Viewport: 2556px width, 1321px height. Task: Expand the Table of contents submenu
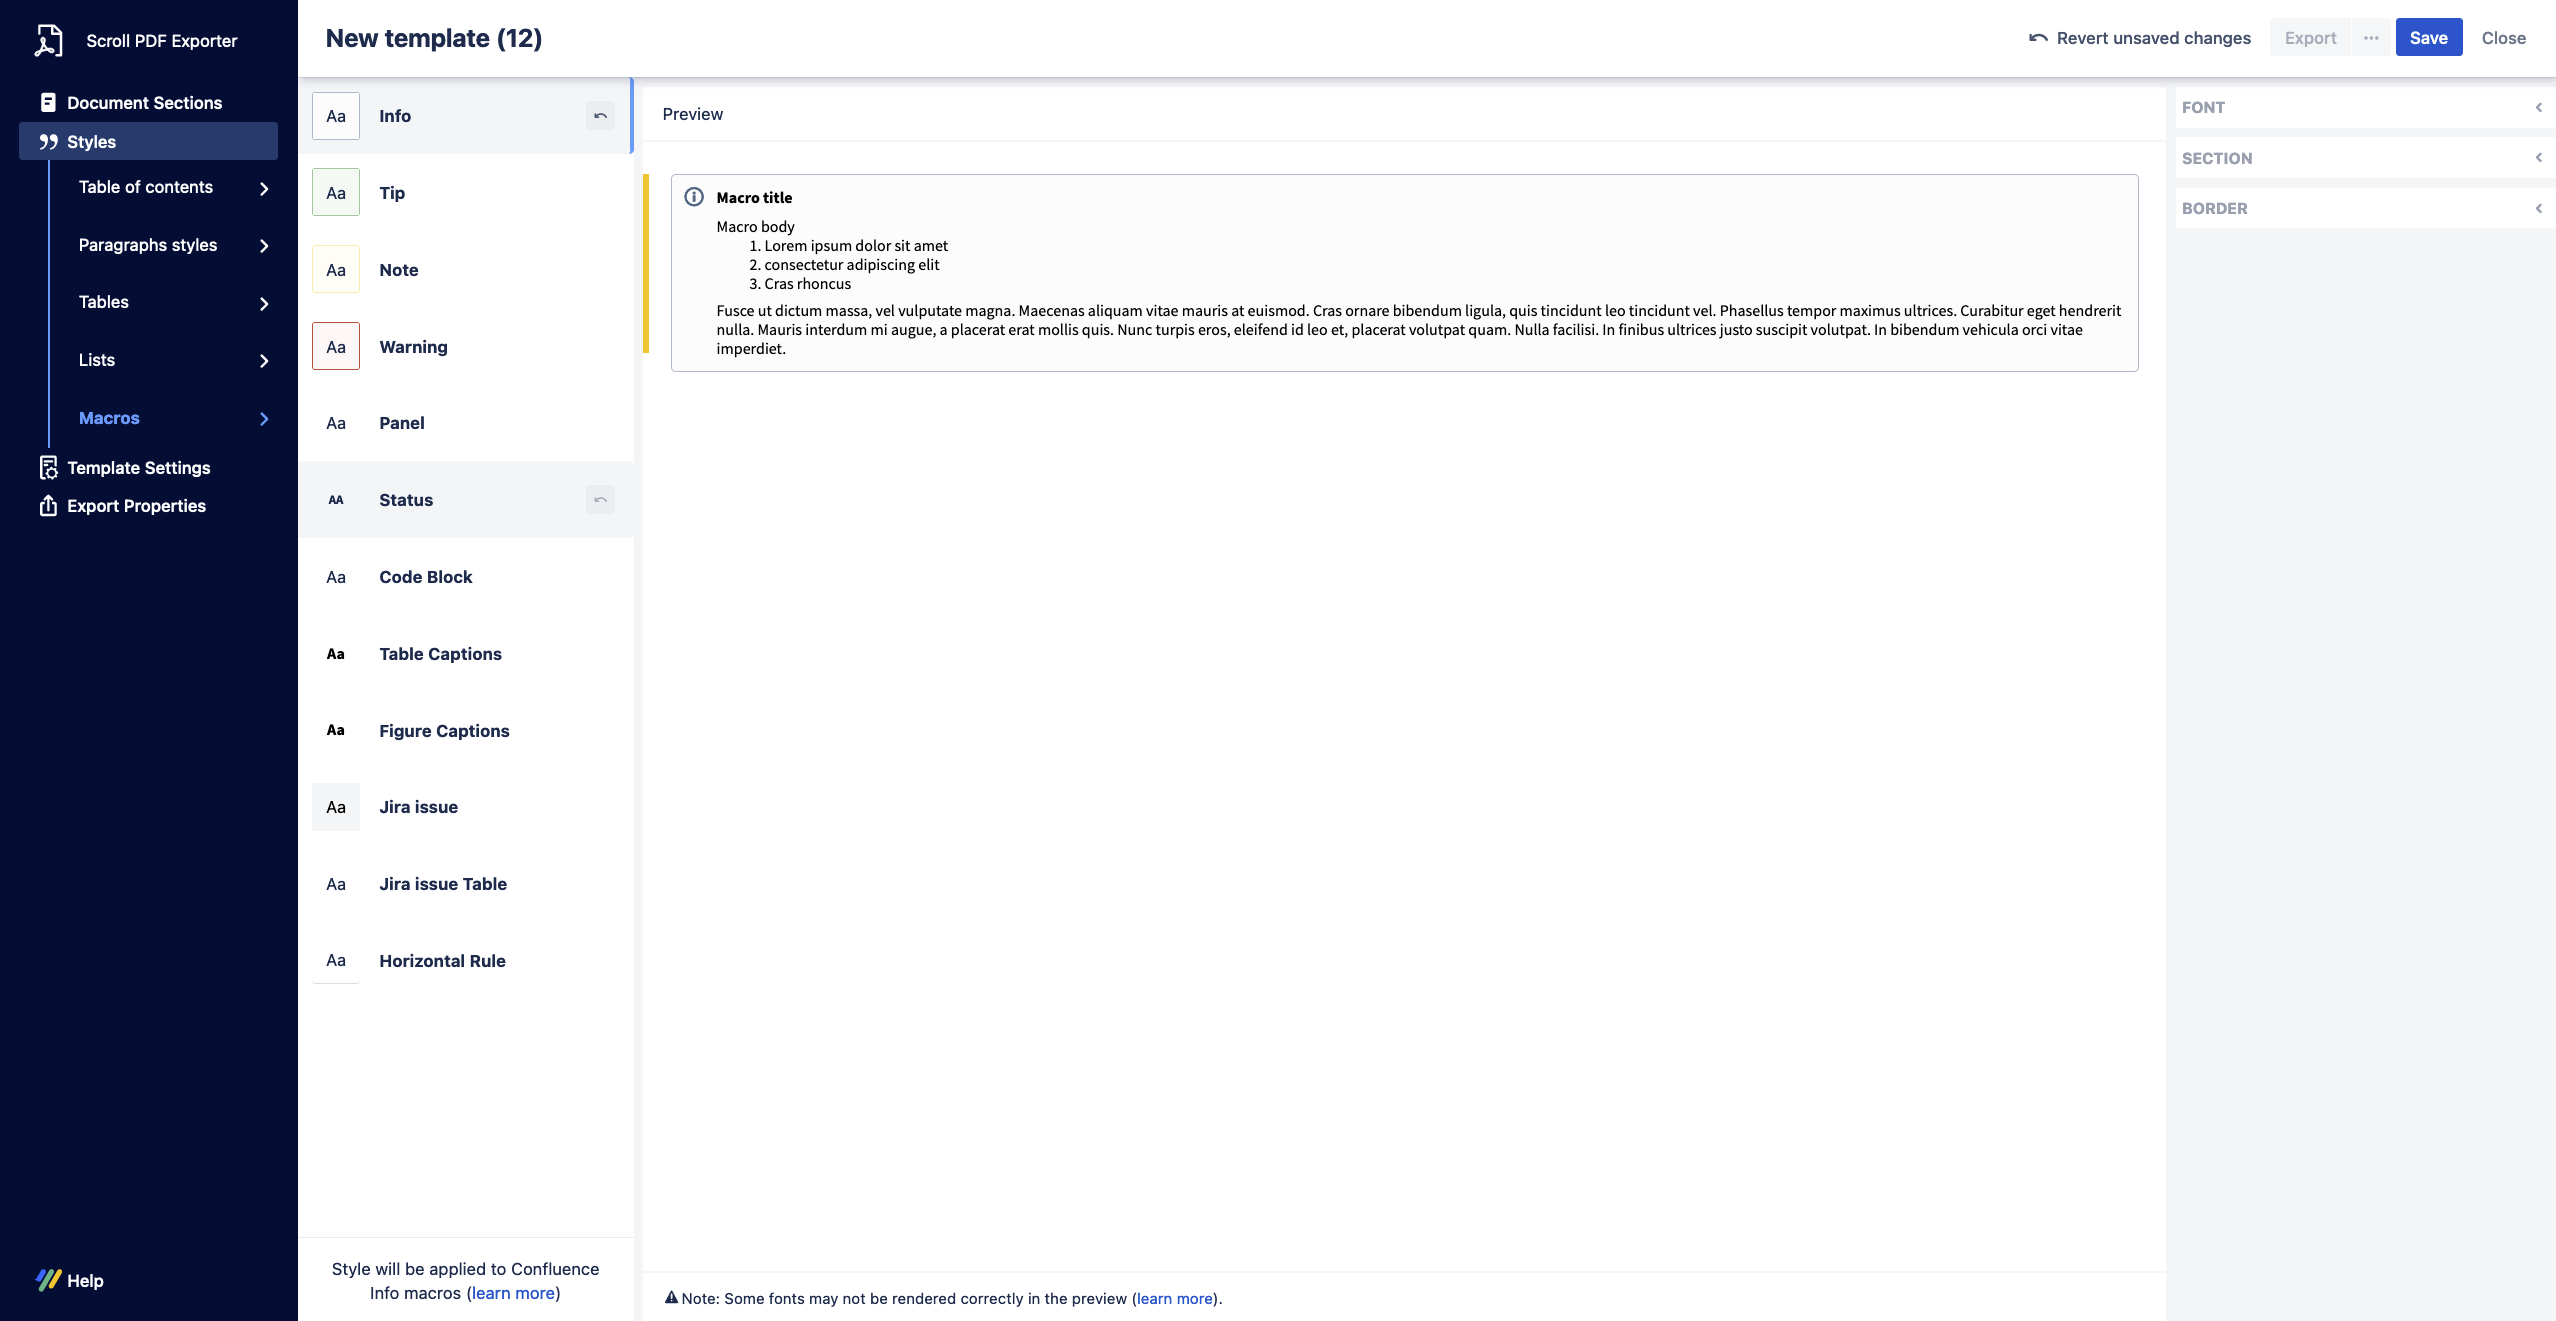[x=264, y=188]
